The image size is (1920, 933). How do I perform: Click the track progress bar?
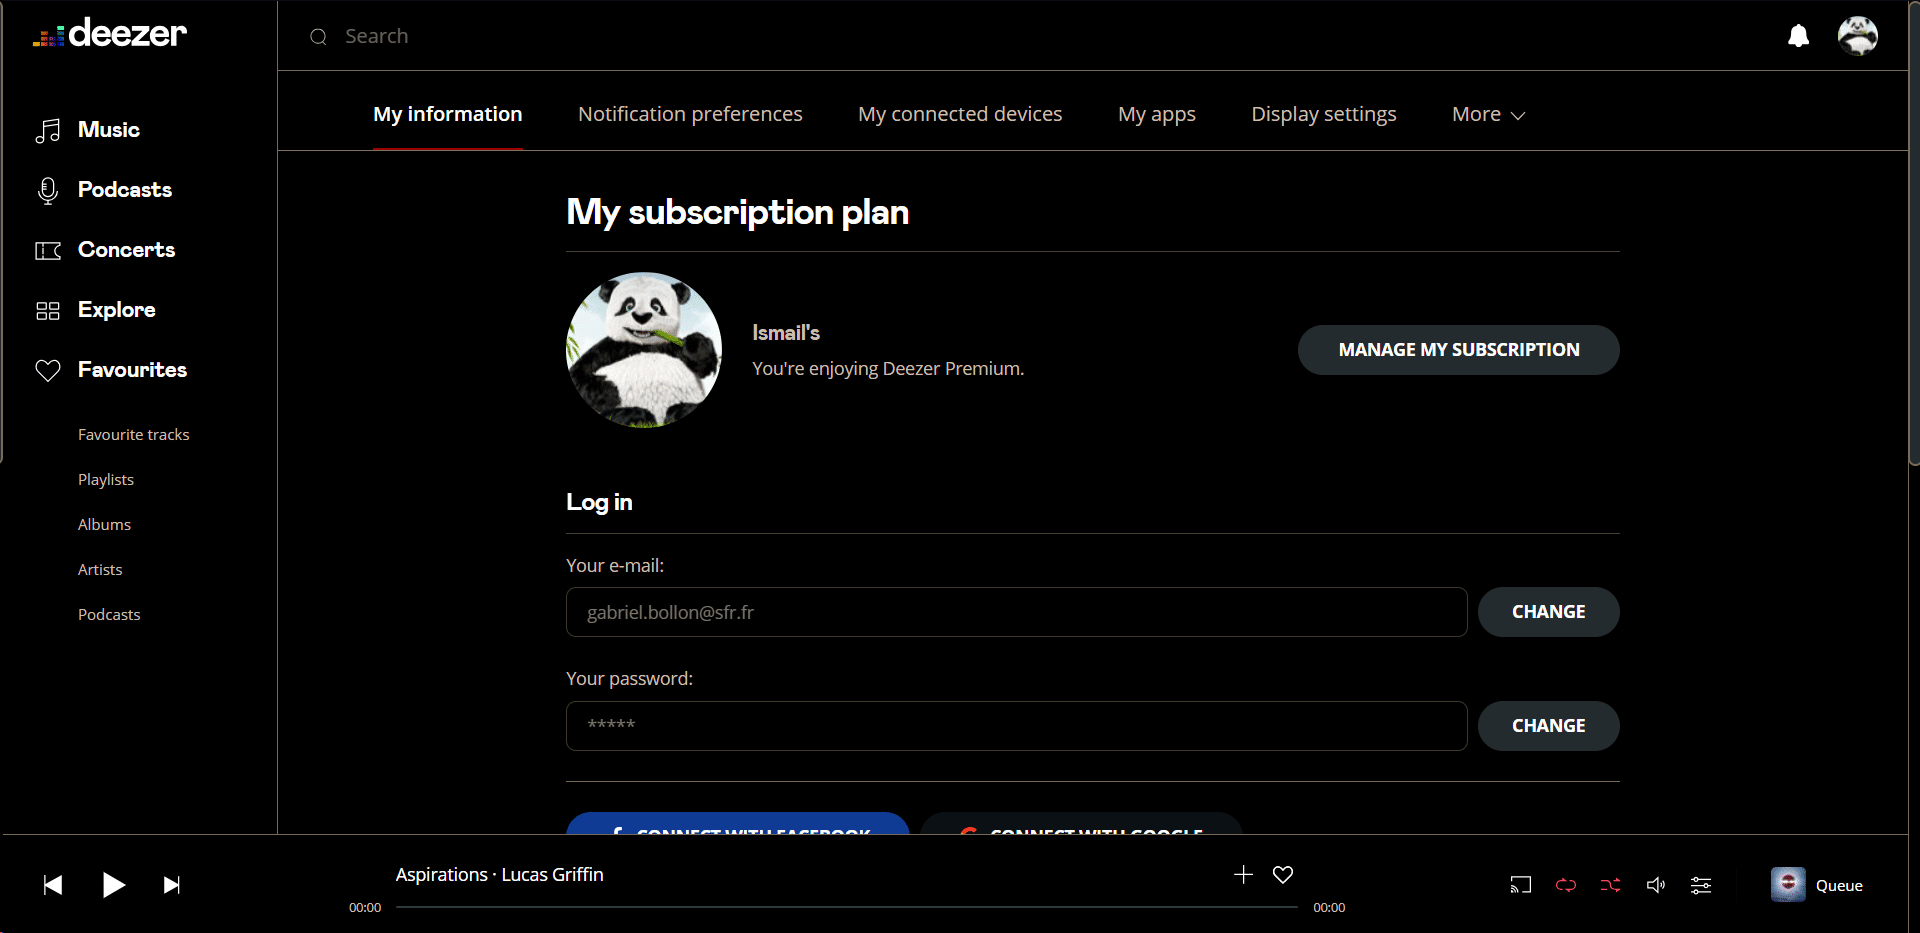click(x=847, y=907)
